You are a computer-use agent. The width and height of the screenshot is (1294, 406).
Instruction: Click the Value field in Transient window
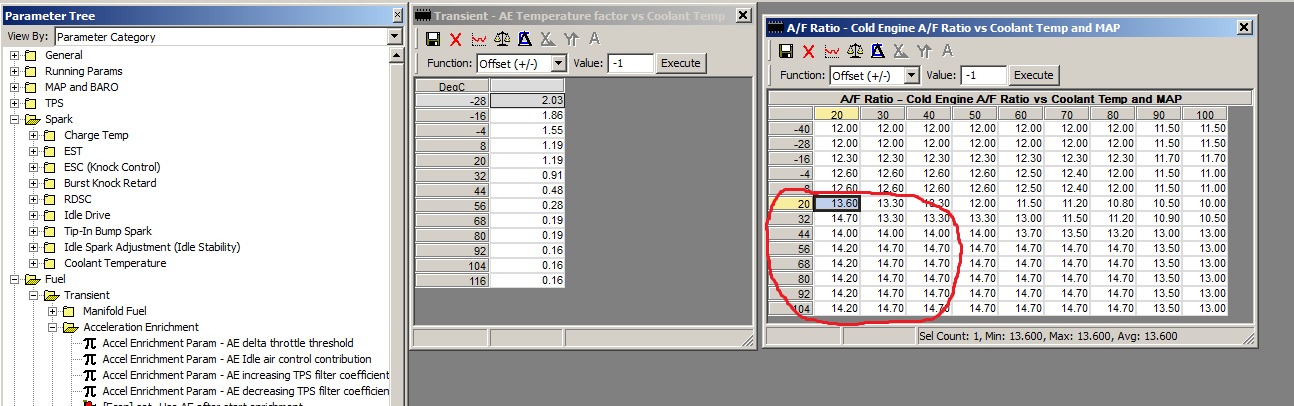[630, 63]
